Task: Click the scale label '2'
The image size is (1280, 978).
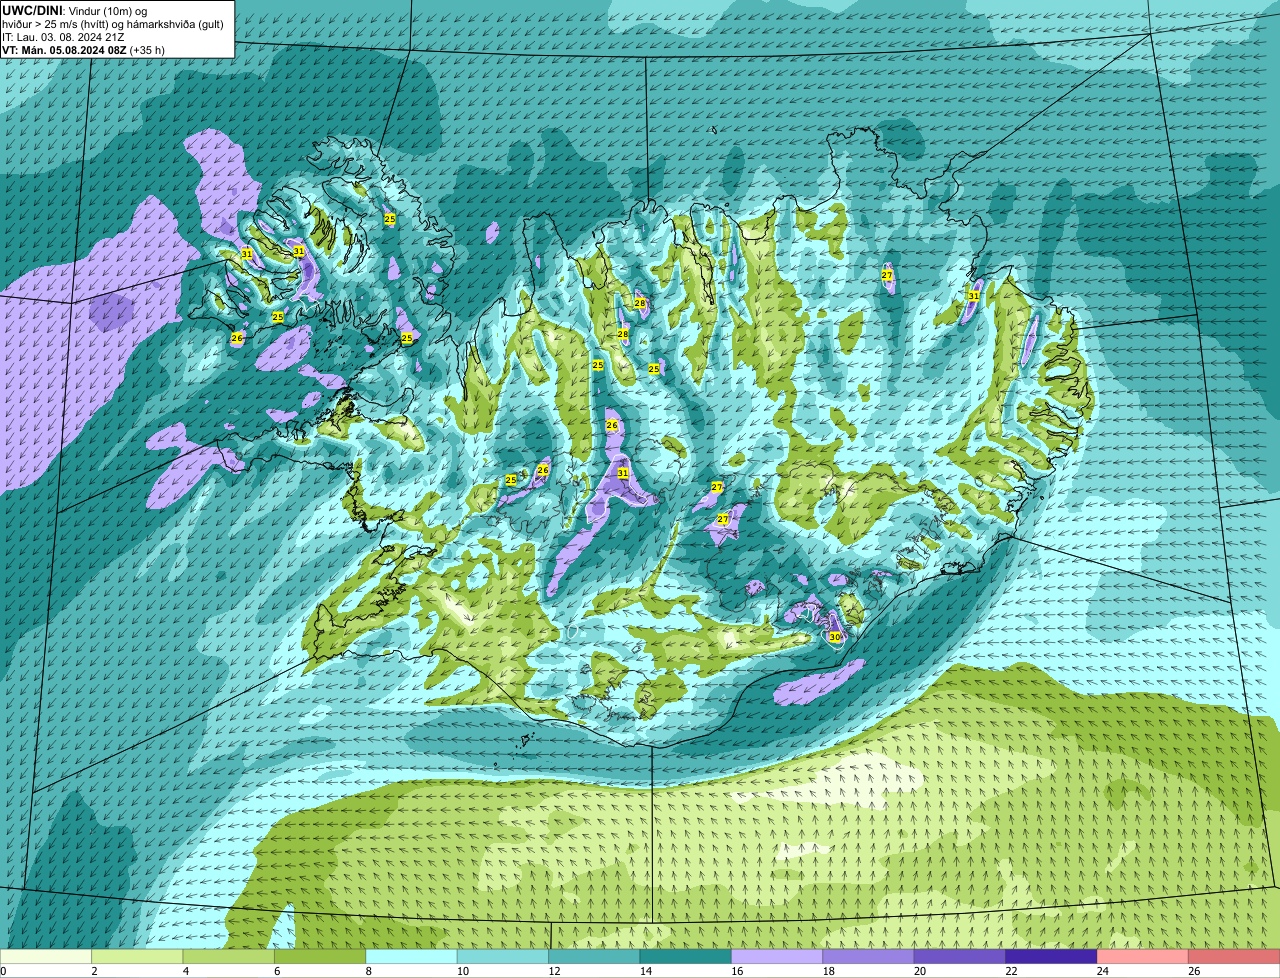Action: click(94, 971)
